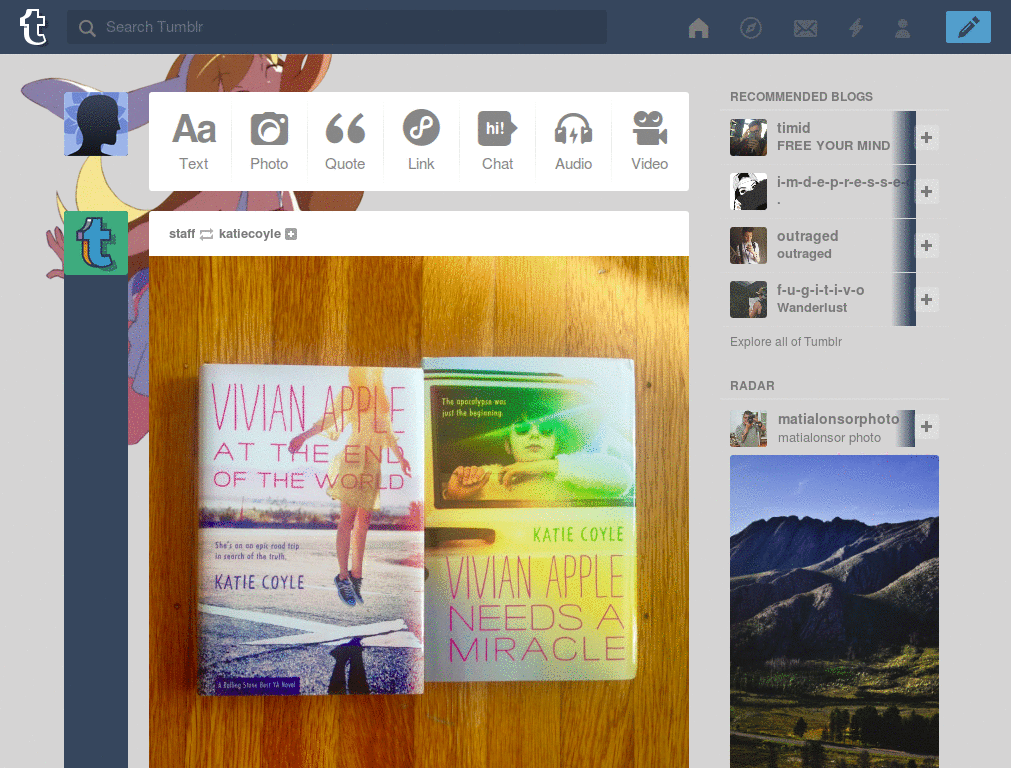Image resolution: width=1024 pixels, height=768 pixels.
Task: Click the blue pencil compose button
Action: click(968, 27)
